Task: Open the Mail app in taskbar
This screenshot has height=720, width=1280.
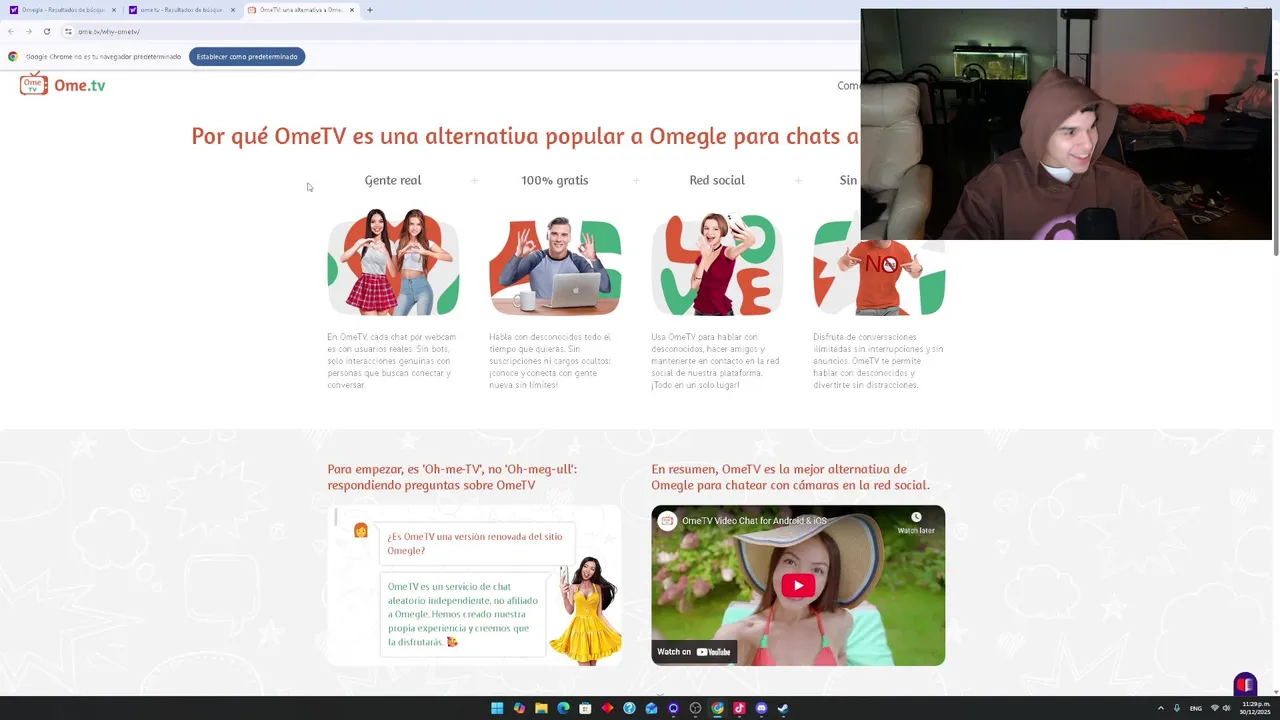Action: (651, 708)
